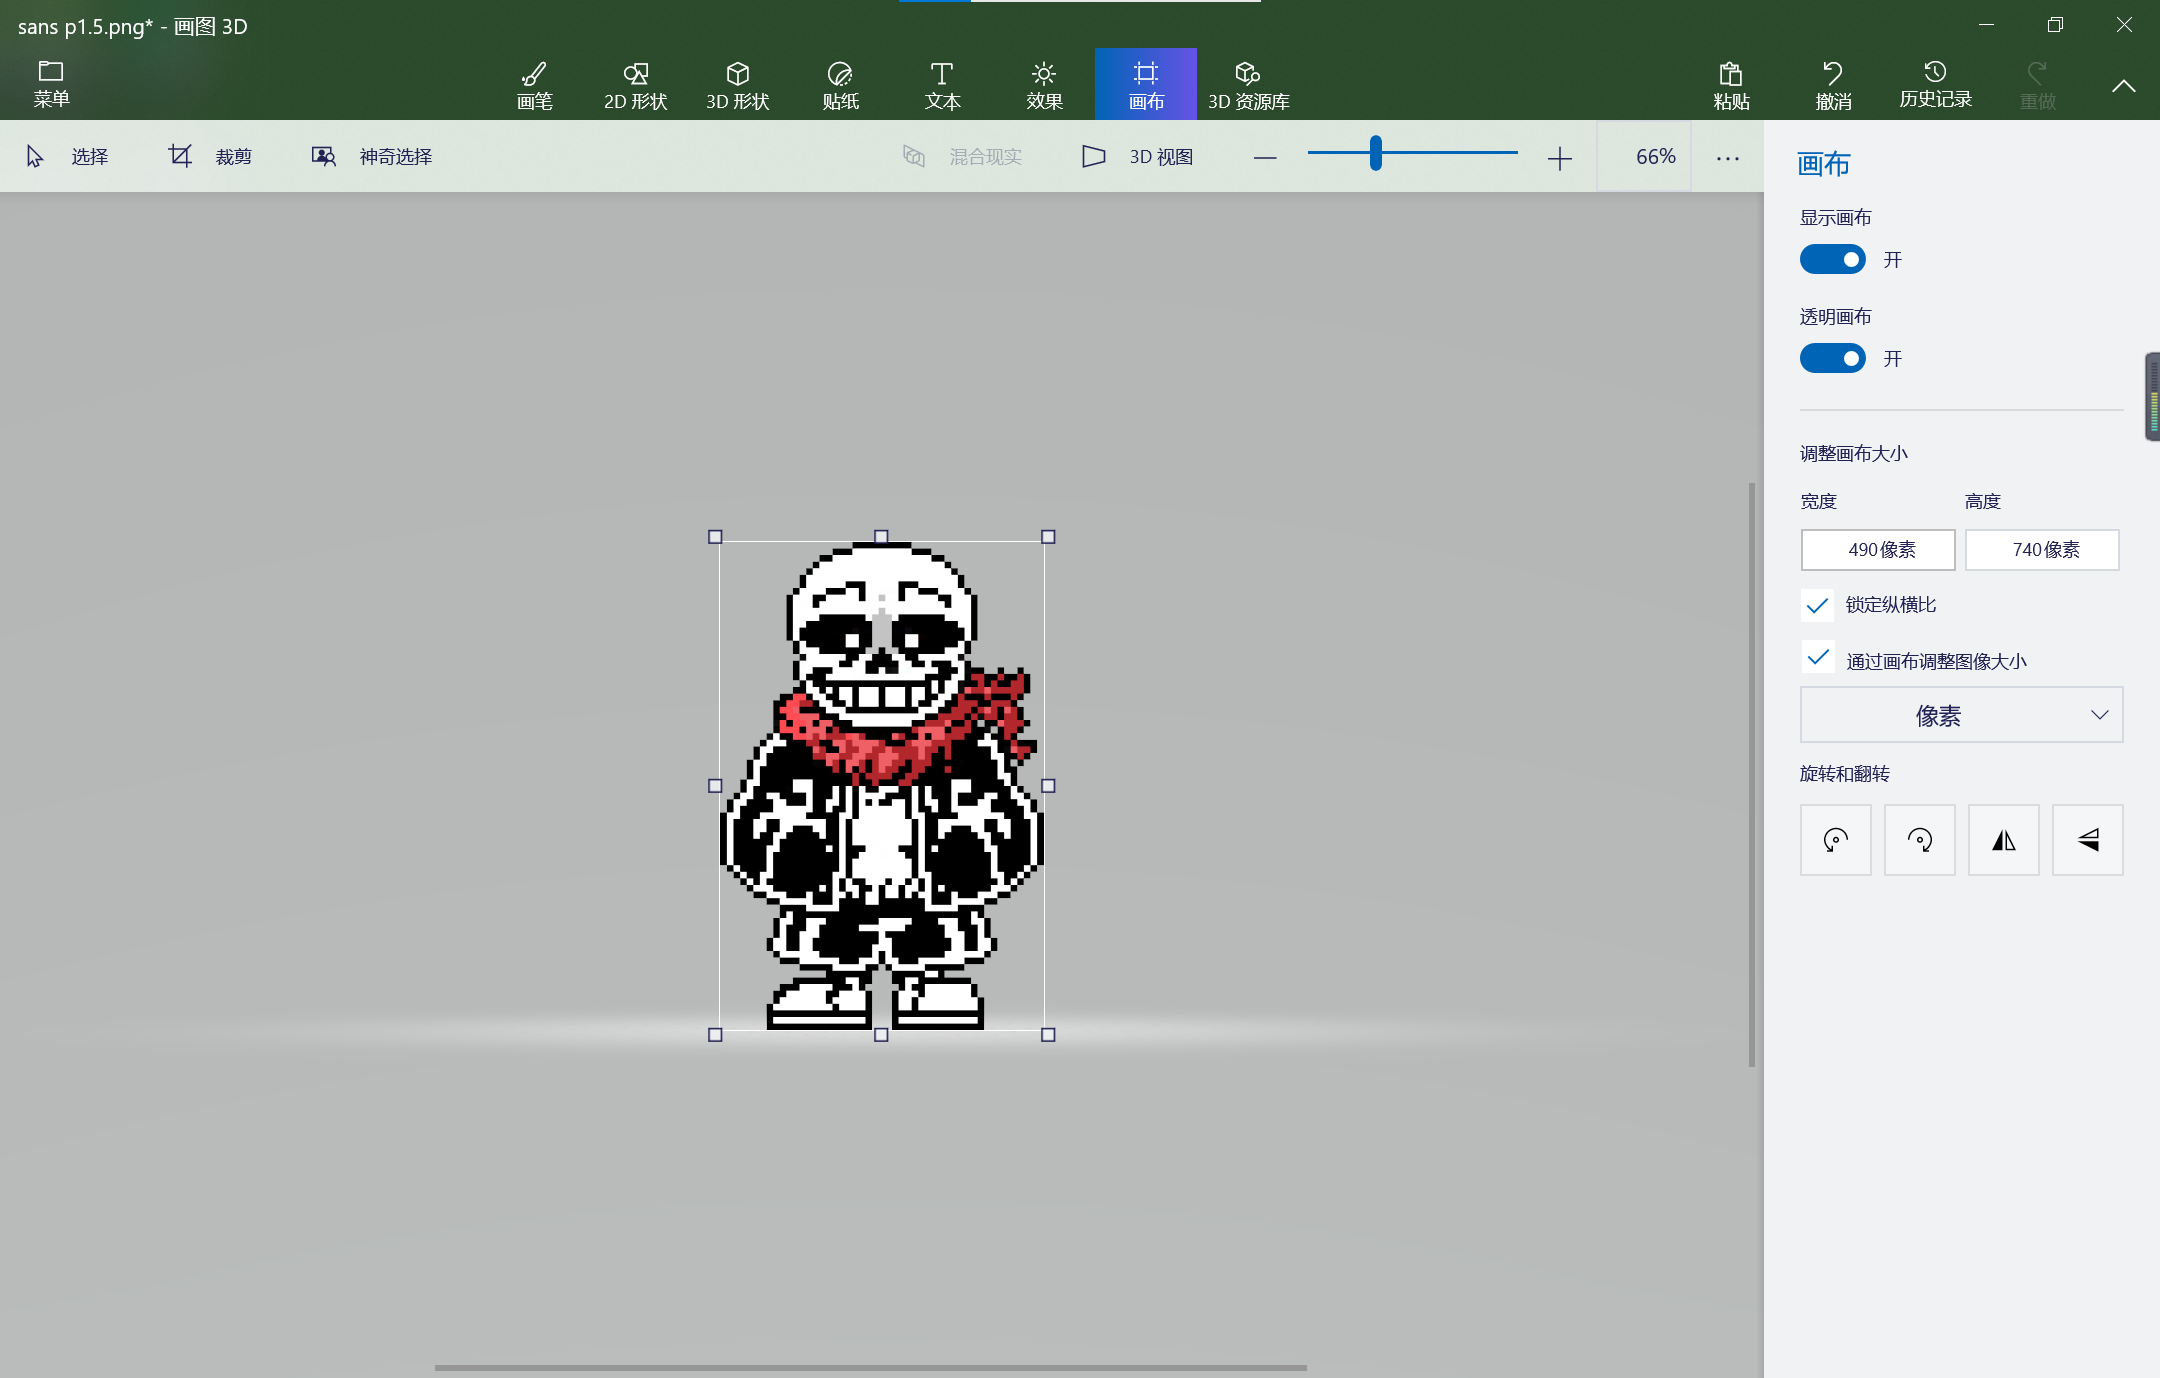Click the right-middle canvas resize handle
Viewport: 2160px width, 1378px height.
coord(1048,786)
